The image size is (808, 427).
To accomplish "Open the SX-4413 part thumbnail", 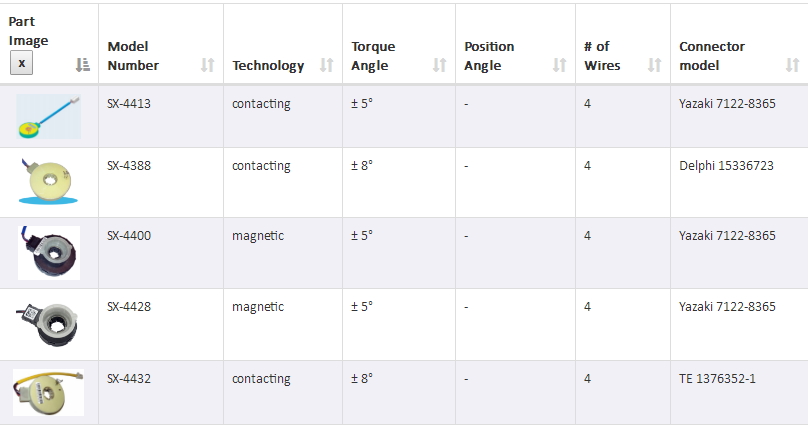I will 48,116.
